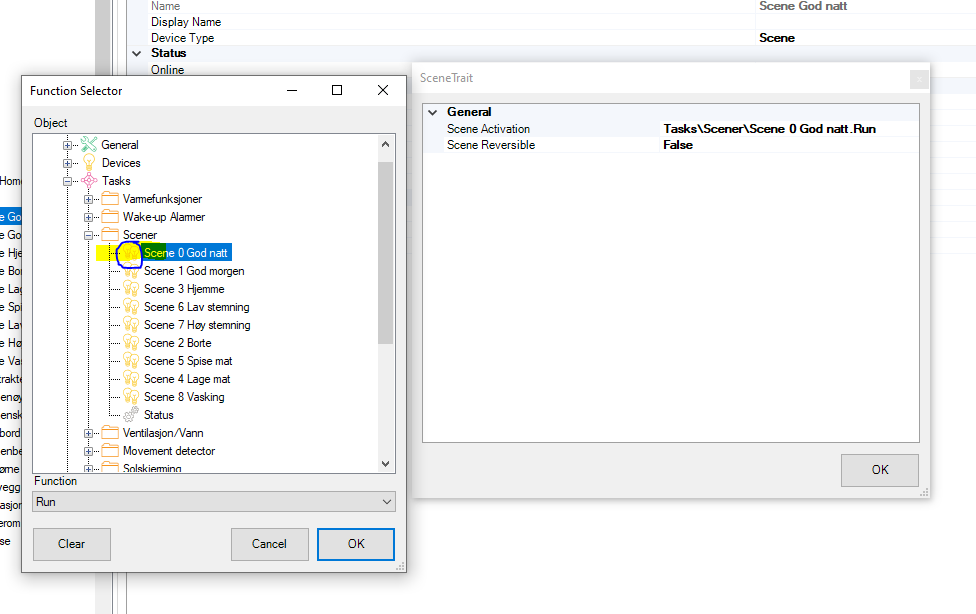
Task: Click the Status gears icon
Action: pyautogui.click(x=131, y=415)
